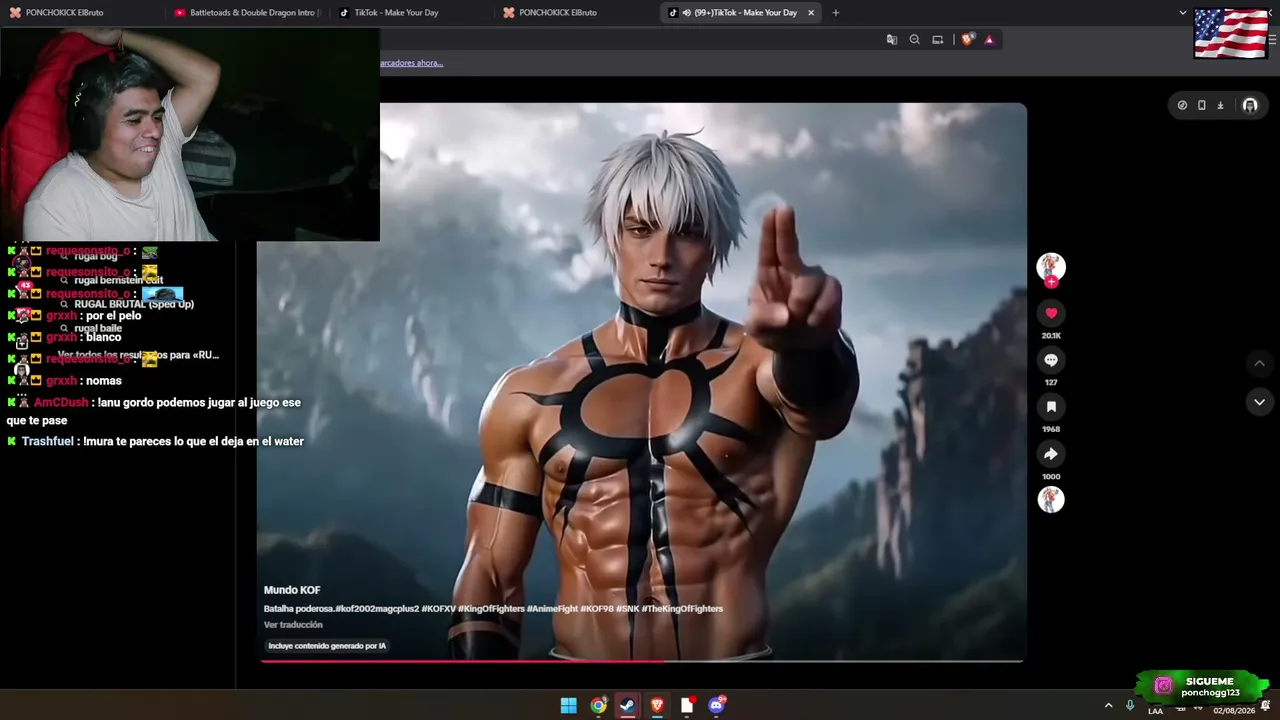Click the phone app icon in TikTok pill
The width and height of the screenshot is (1280, 720).
(1201, 105)
